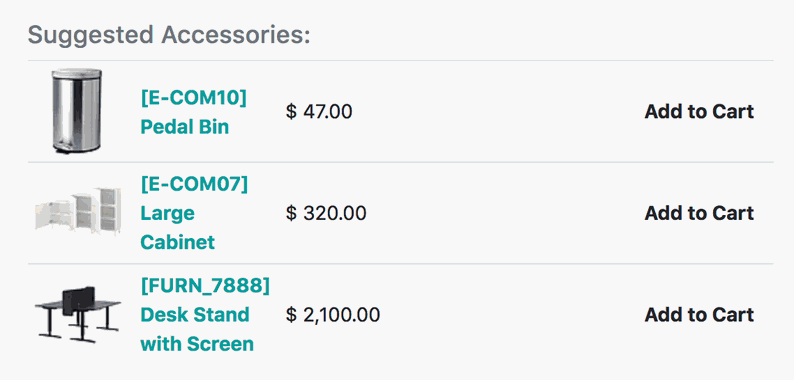The image size is (794, 380).
Task: Click the [E-COM10] product code link
Action: [193, 97]
